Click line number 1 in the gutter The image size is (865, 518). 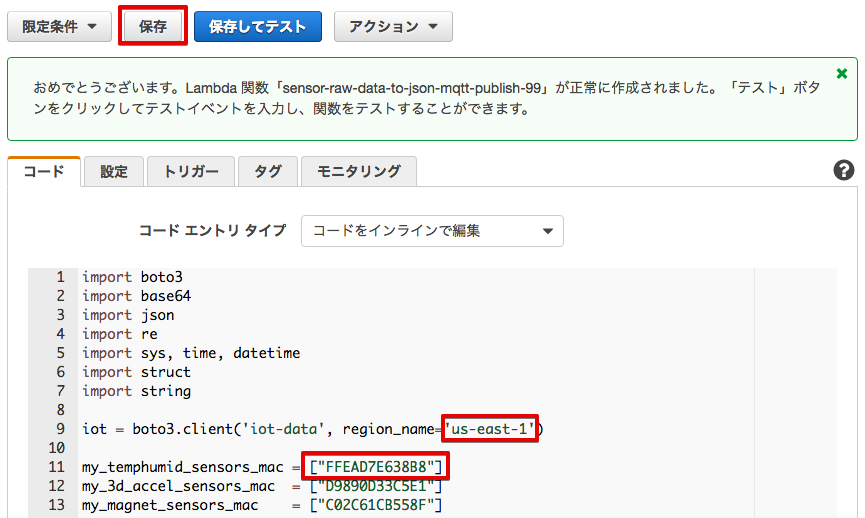click(x=60, y=277)
